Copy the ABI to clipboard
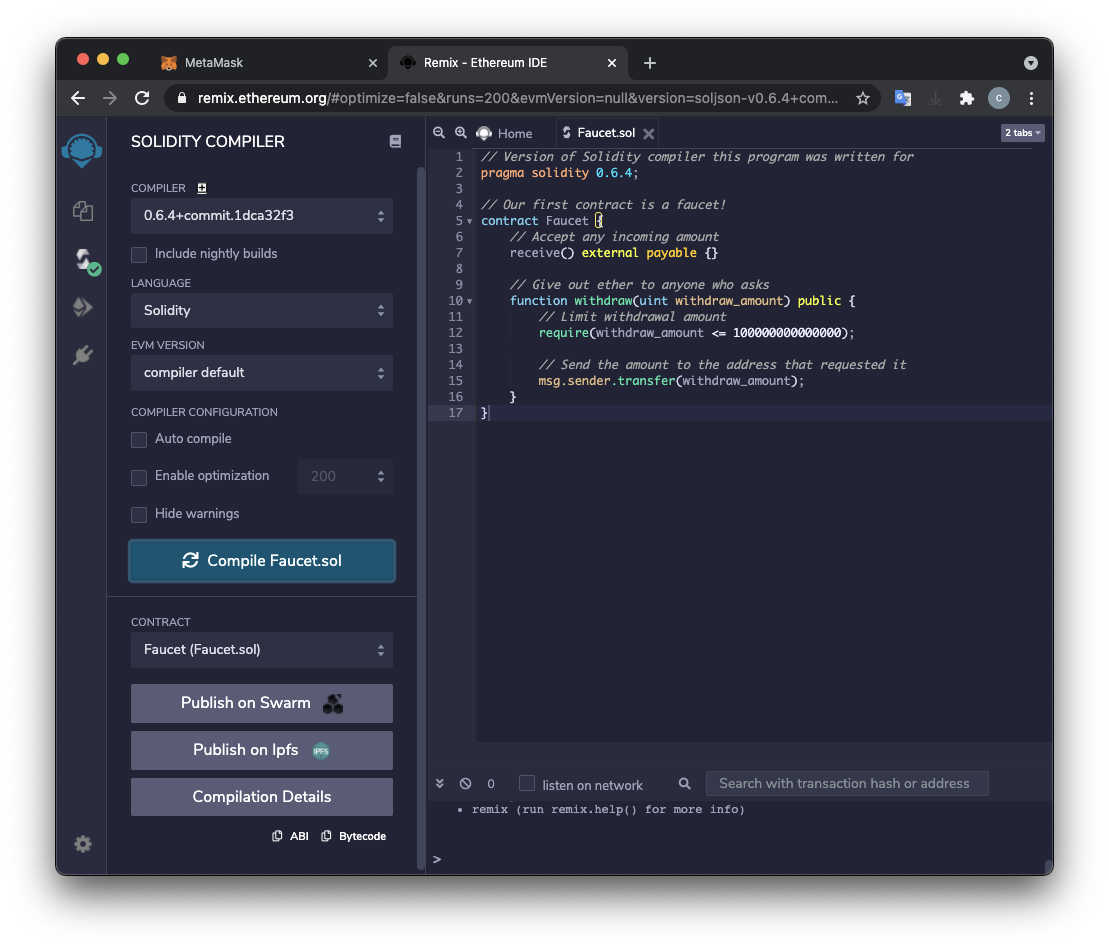The height and width of the screenshot is (949, 1109). (x=291, y=836)
